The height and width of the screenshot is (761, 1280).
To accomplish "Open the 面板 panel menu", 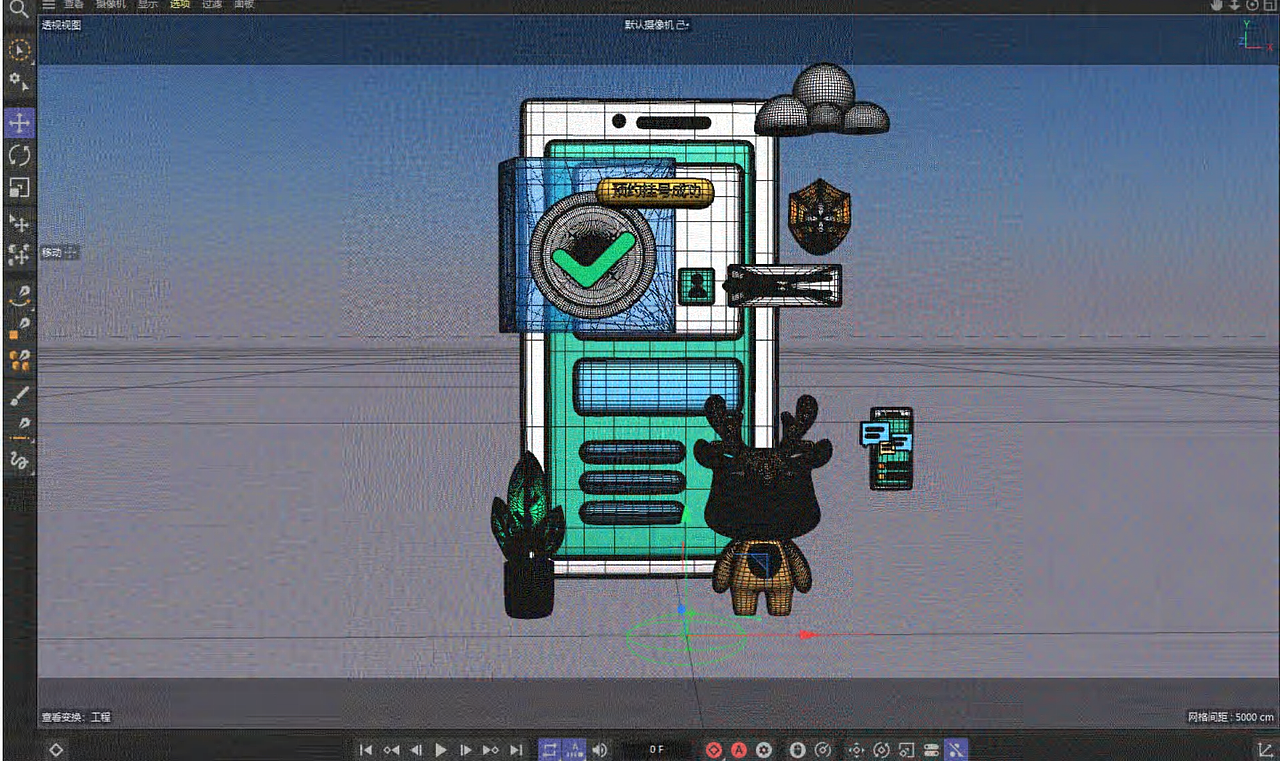I will pyautogui.click(x=244, y=4).
